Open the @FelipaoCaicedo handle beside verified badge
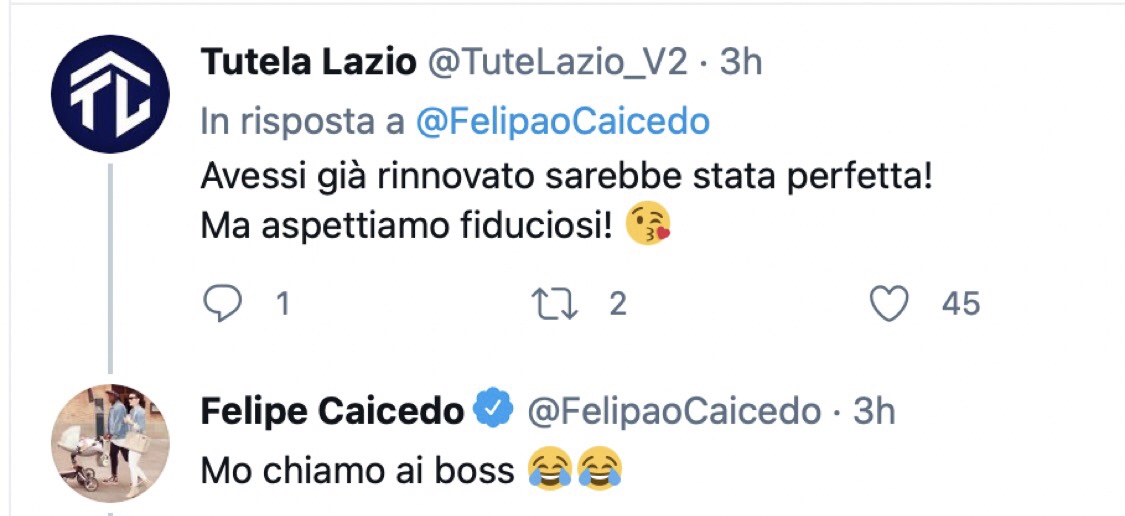Viewport: 1125px width, 516px height. pyautogui.click(x=673, y=410)
